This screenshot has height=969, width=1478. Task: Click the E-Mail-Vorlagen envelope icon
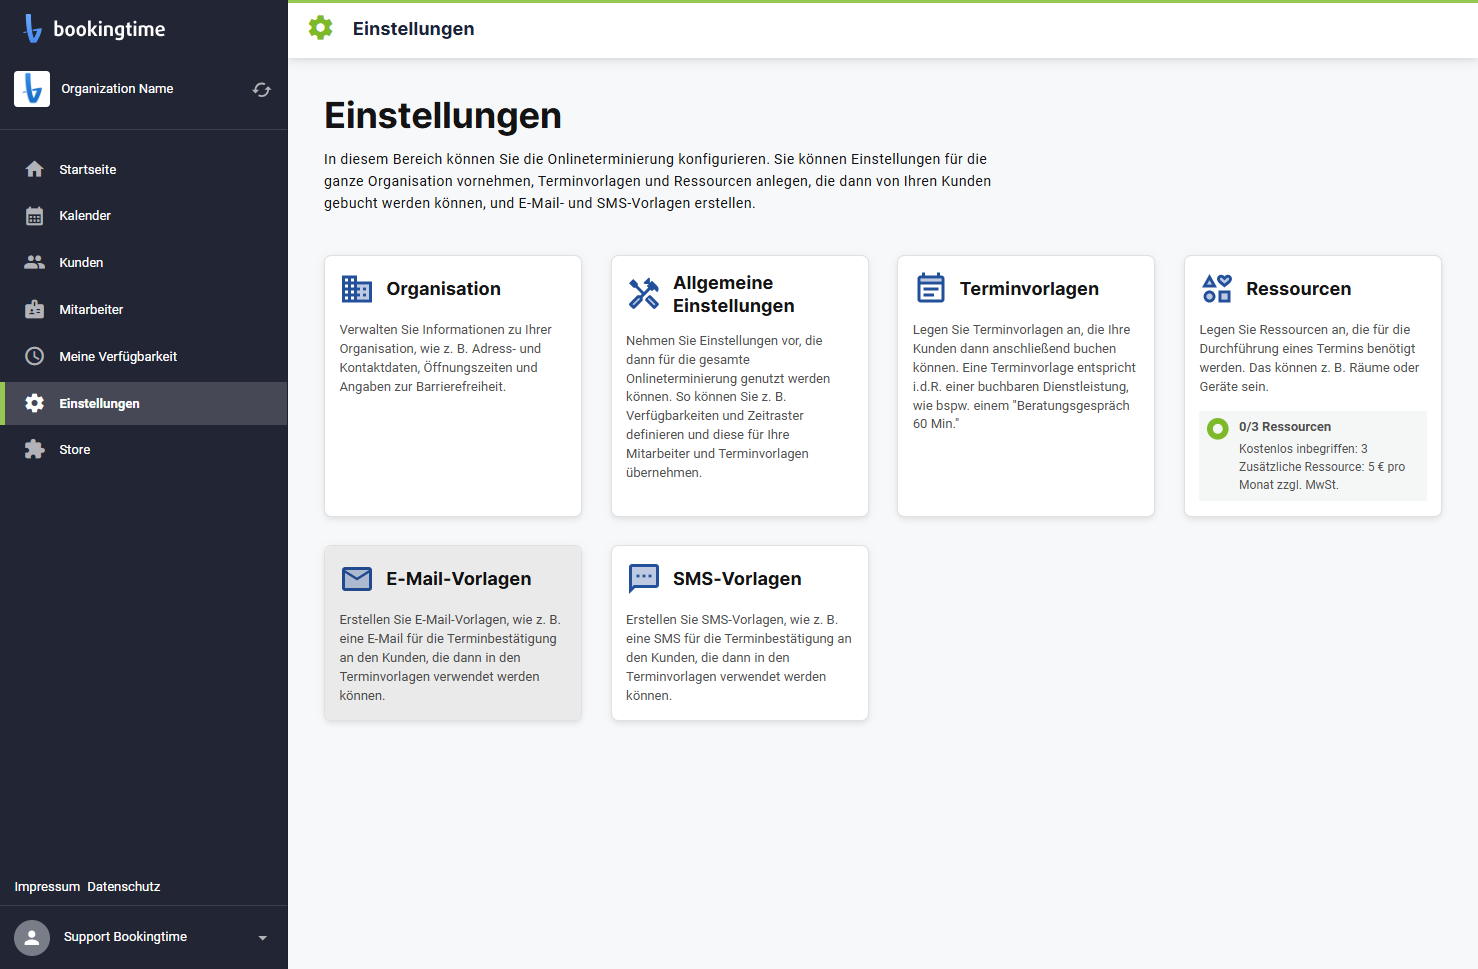tap(357, 579)
